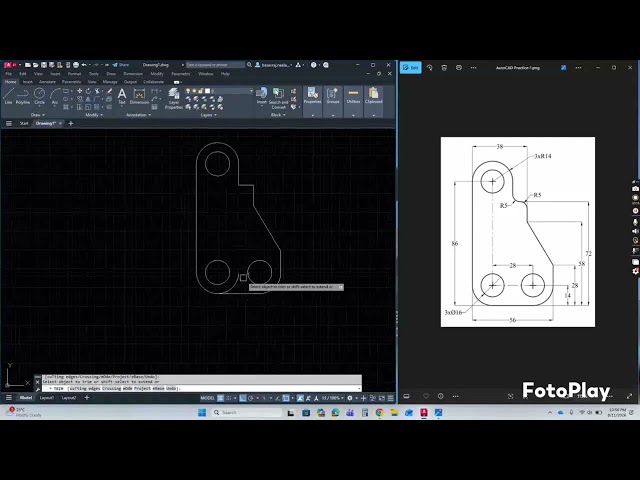Image resolution: width=640 pixels, height=480 pixels.
Task: Click the Windows taskbar Search box
Action: [x=247, y=413]
